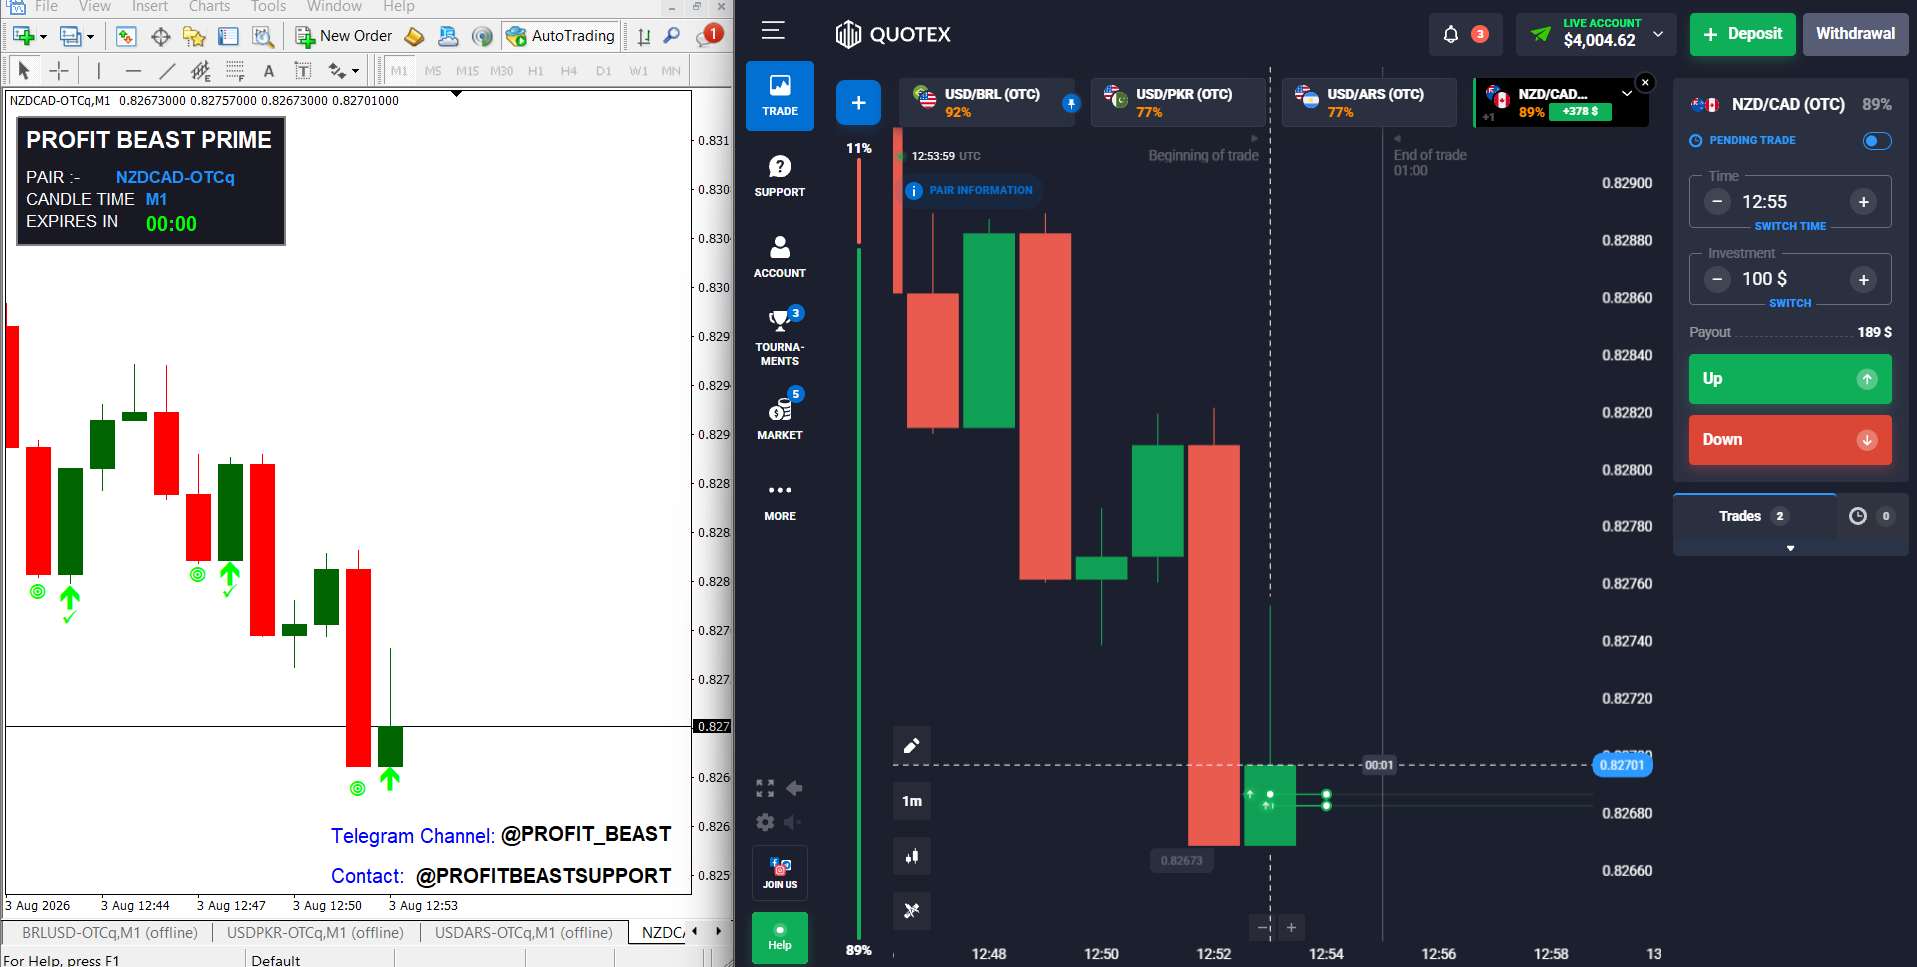Image resolution: width=1917 pixels, height=967 pixels.
Task: Toggle pin on USD/BRL (OTC) tab
Action: coord(1071,103)
